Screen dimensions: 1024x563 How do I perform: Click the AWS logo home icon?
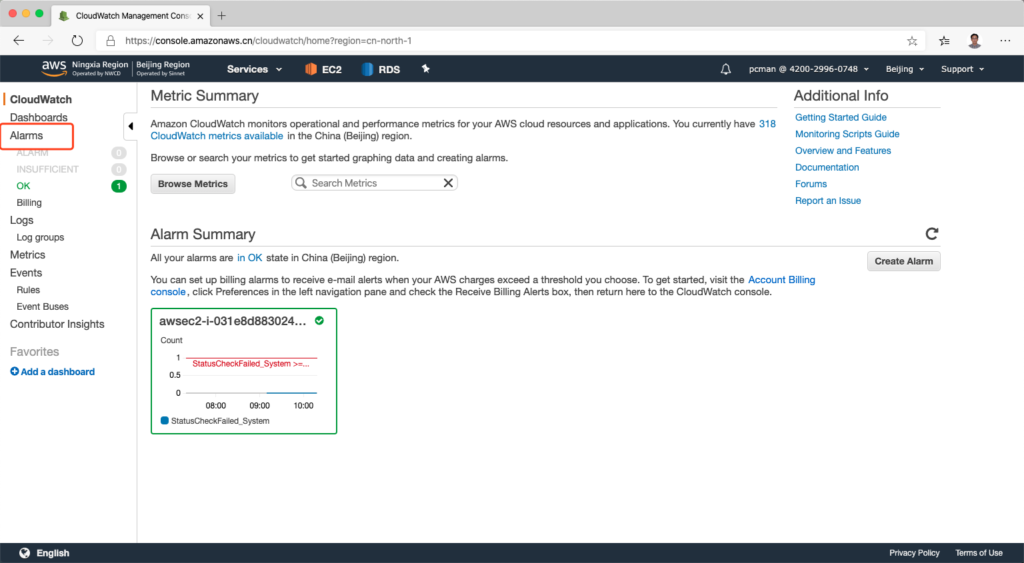pyautogui.click(x=54, y=68)
